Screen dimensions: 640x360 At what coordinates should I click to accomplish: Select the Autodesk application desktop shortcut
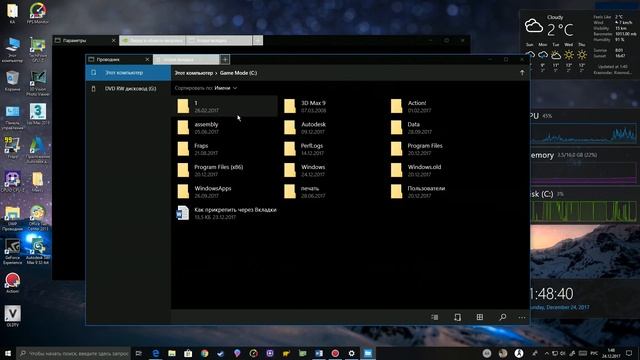click(x=38, y=150)
